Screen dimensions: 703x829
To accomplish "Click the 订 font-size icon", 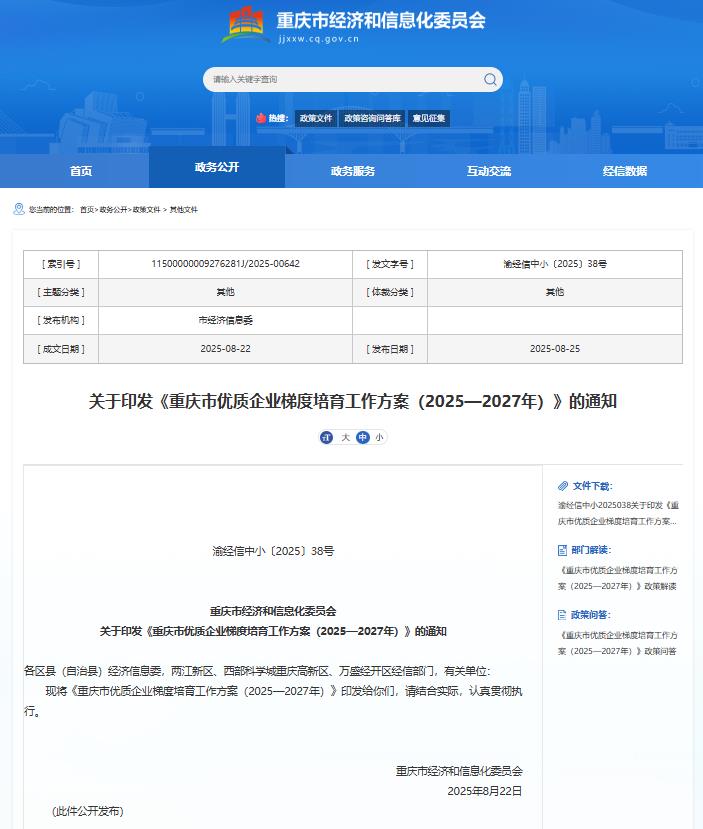I will [326, 437].
